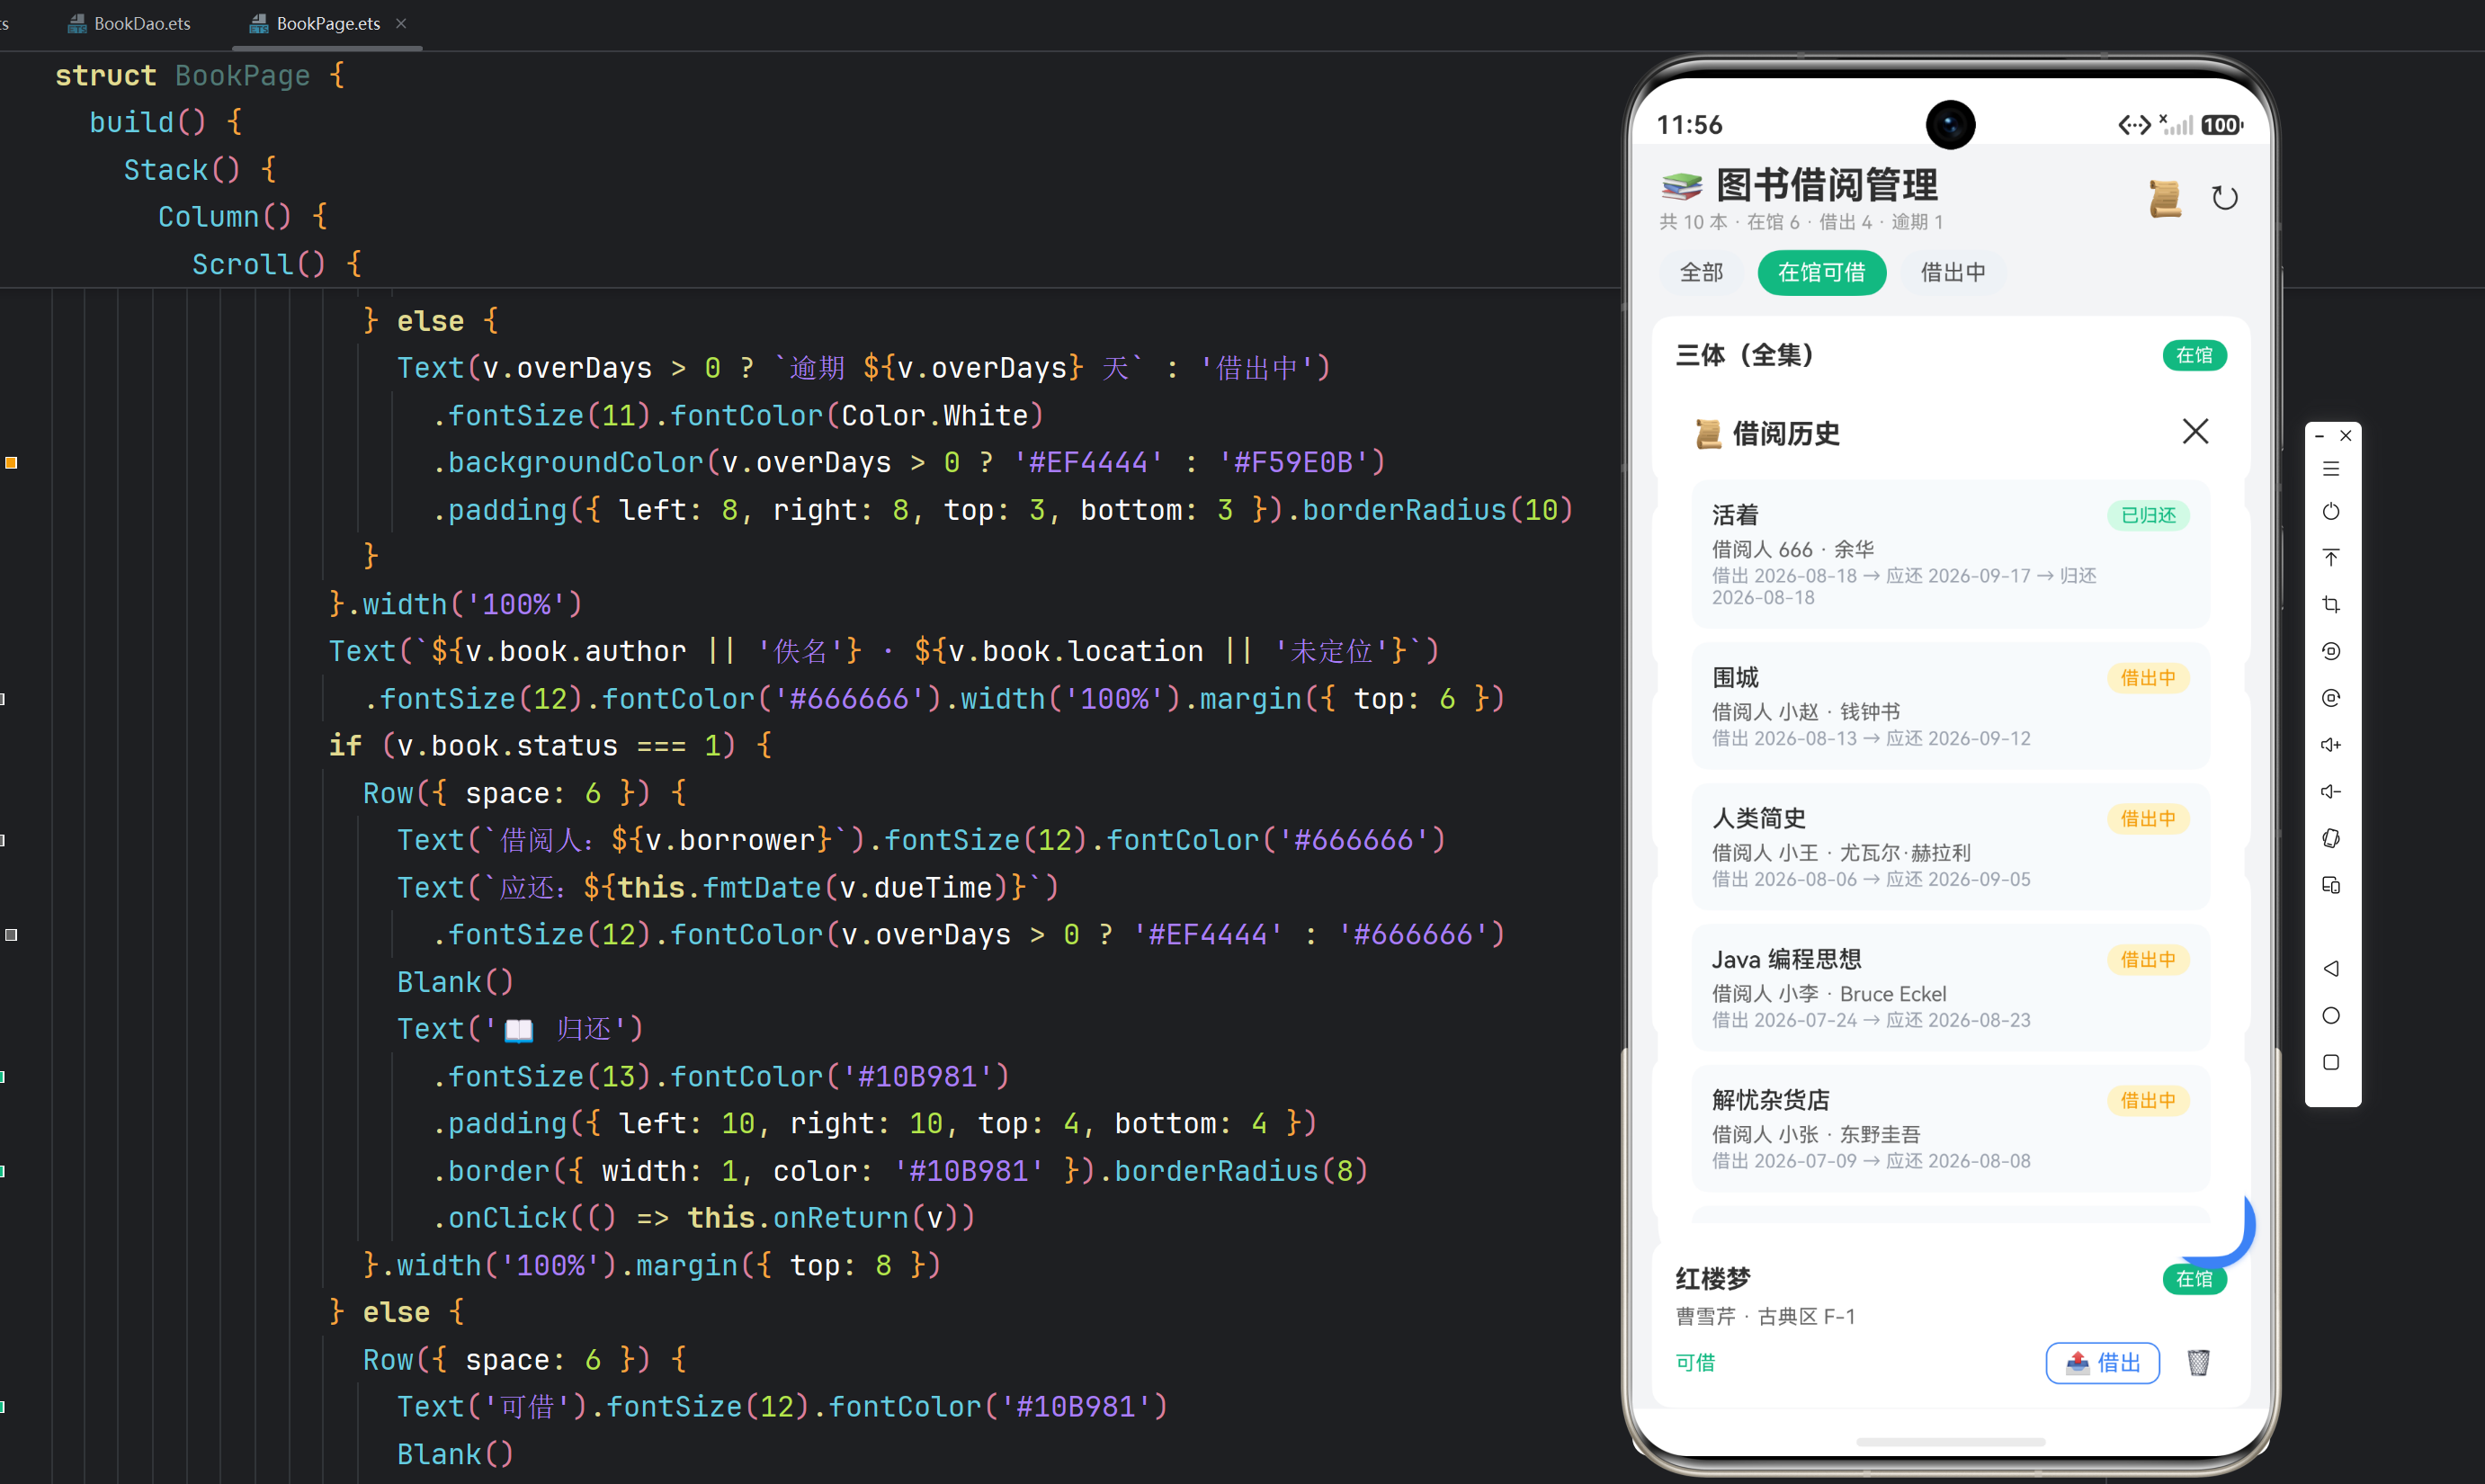Rotate emulator clockwise
Image resolution: width=2485 pixels, height=1484 pixels.
click(x=2331, y=698)
